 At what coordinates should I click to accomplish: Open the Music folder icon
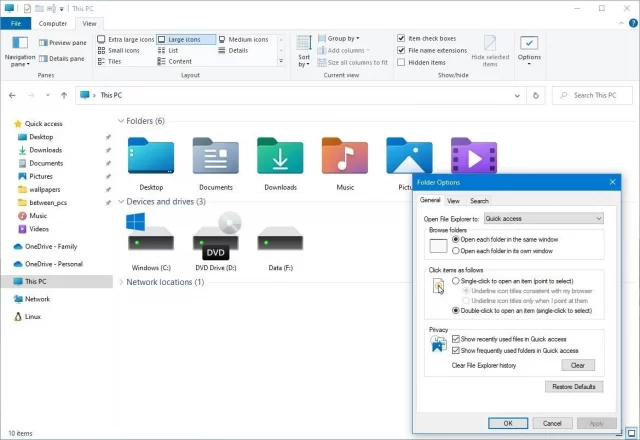[x=345, y=156]
